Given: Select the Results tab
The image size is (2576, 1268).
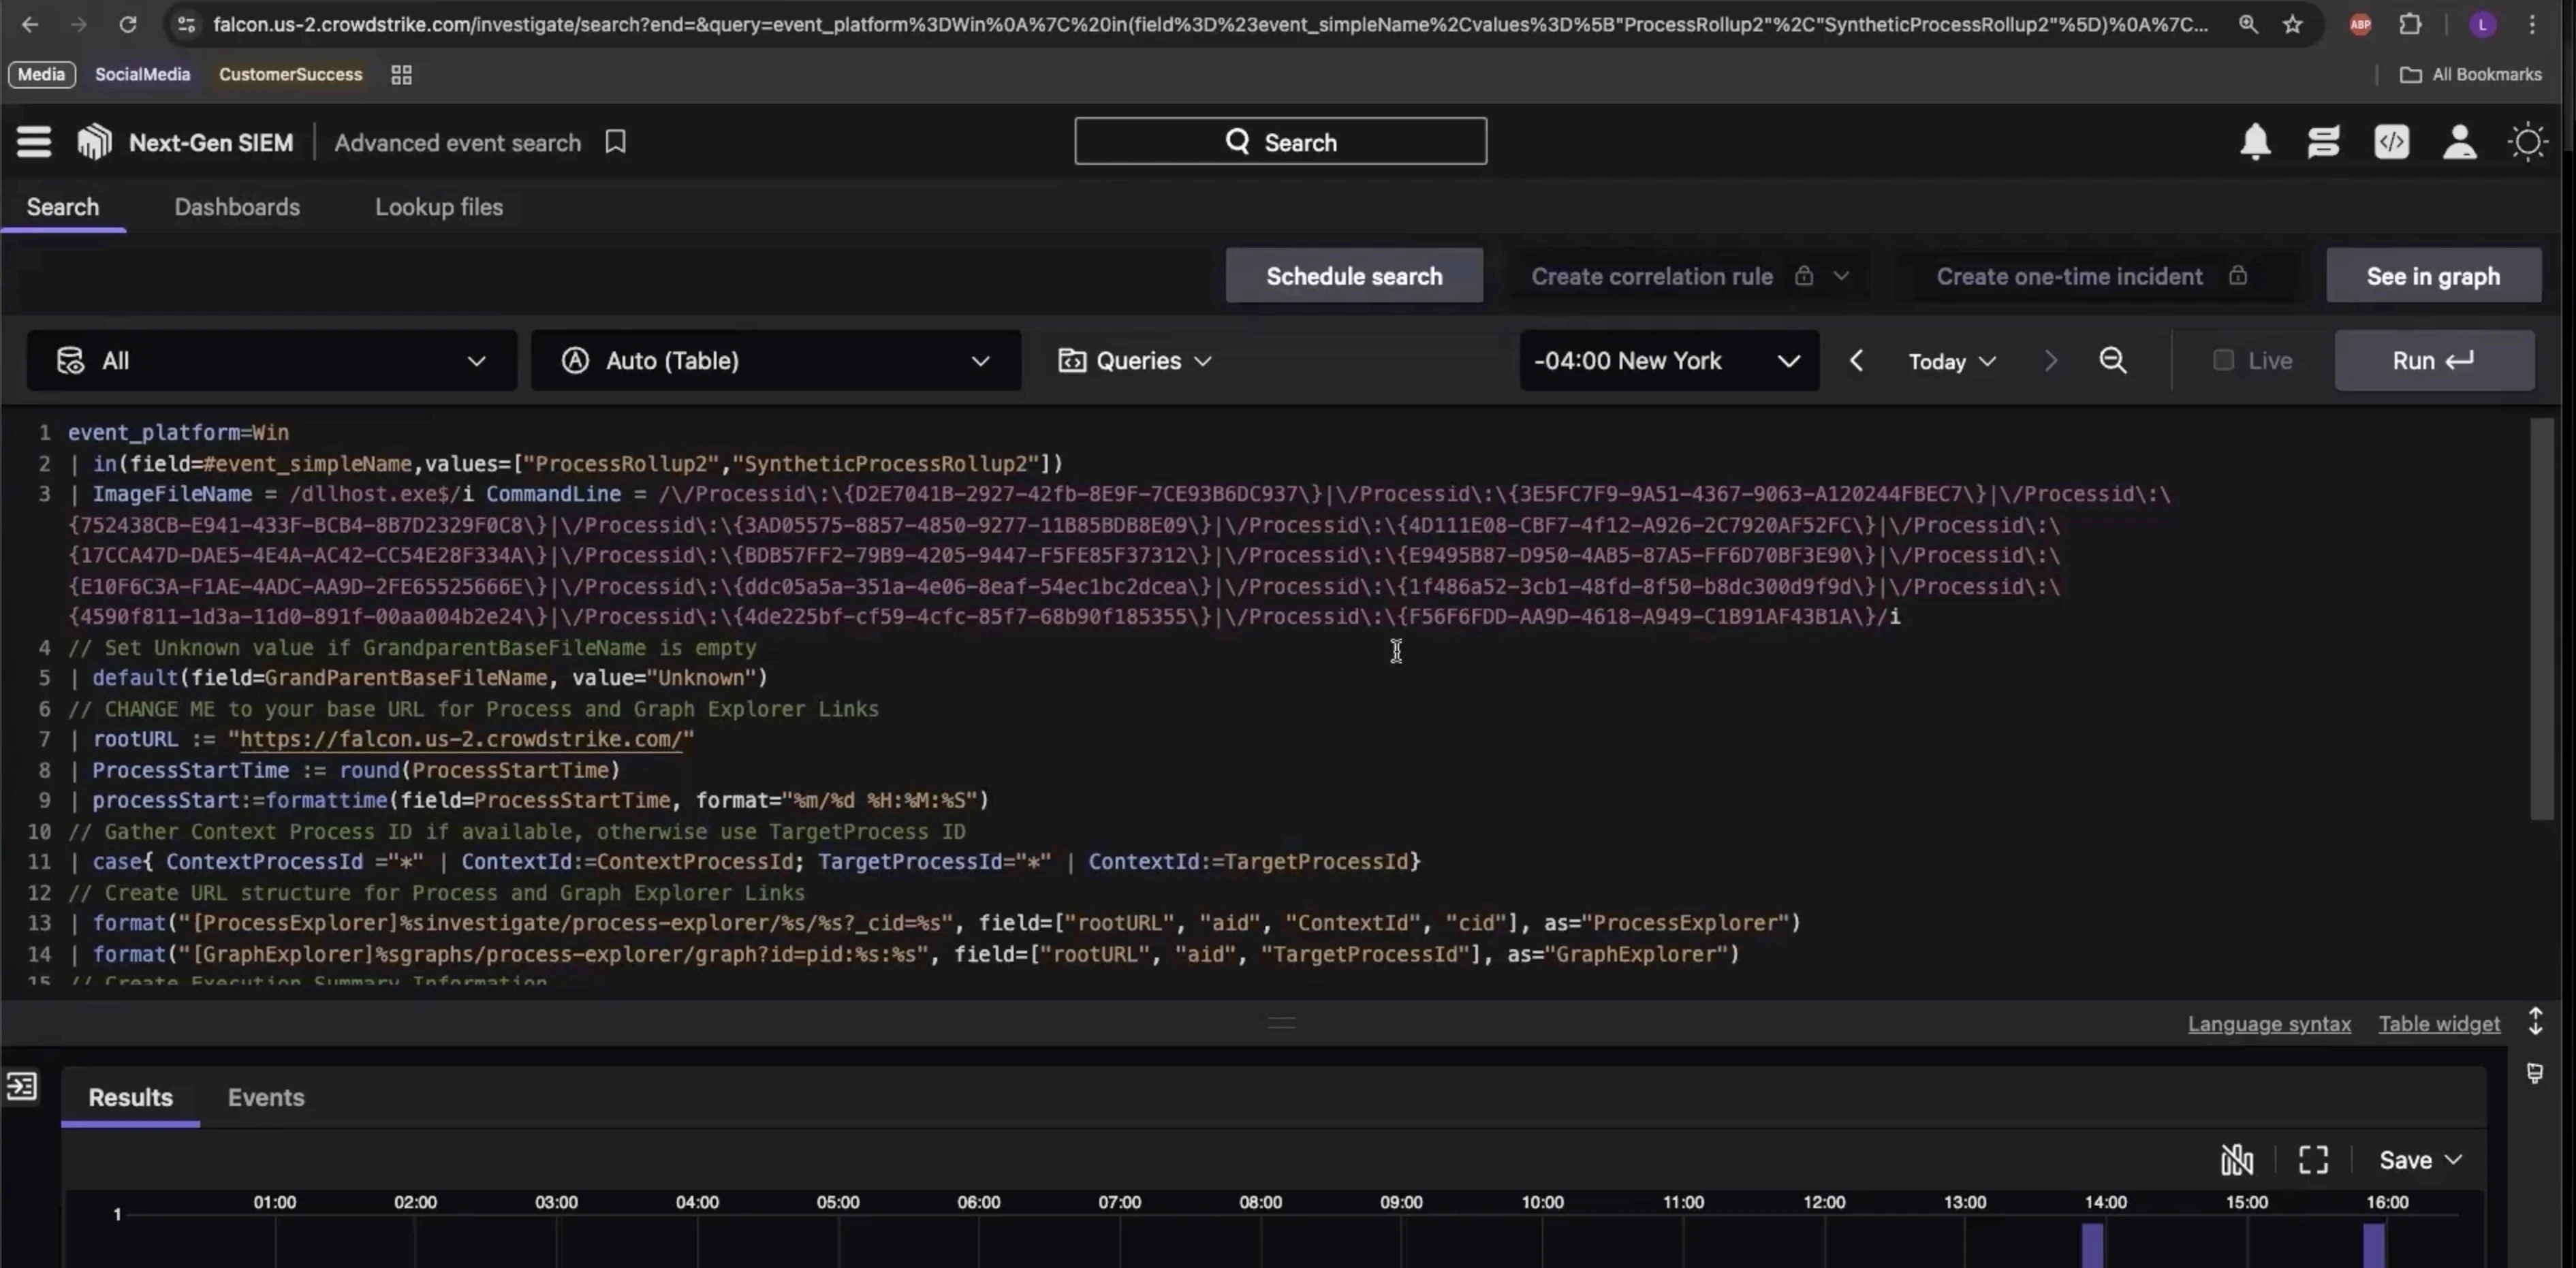Looking at the screenshot, I should (130, 1098).
